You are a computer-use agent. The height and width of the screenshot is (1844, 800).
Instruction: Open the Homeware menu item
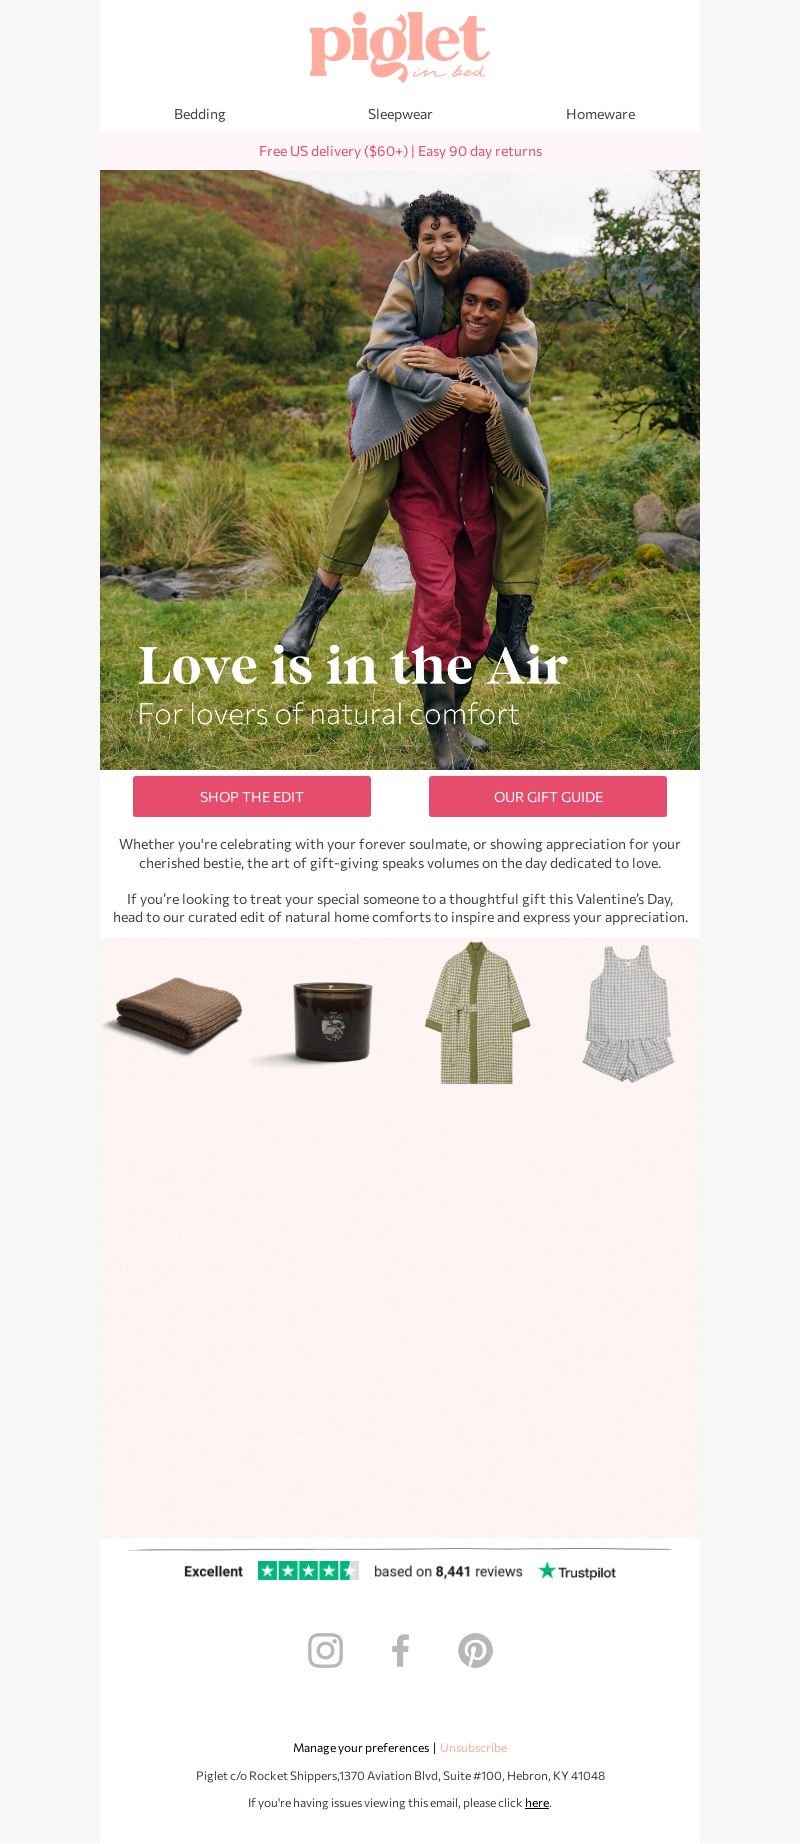(600, 114)
